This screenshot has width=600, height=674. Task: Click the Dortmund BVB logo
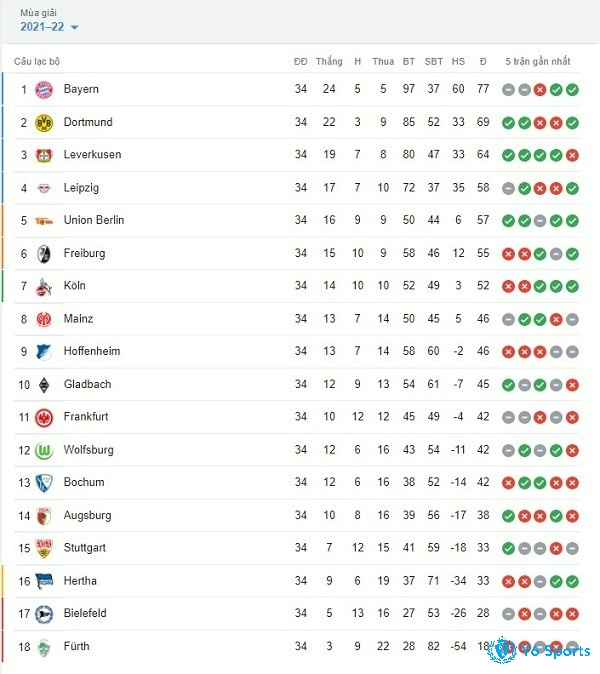pyautogui.click(x=43, y=123)
